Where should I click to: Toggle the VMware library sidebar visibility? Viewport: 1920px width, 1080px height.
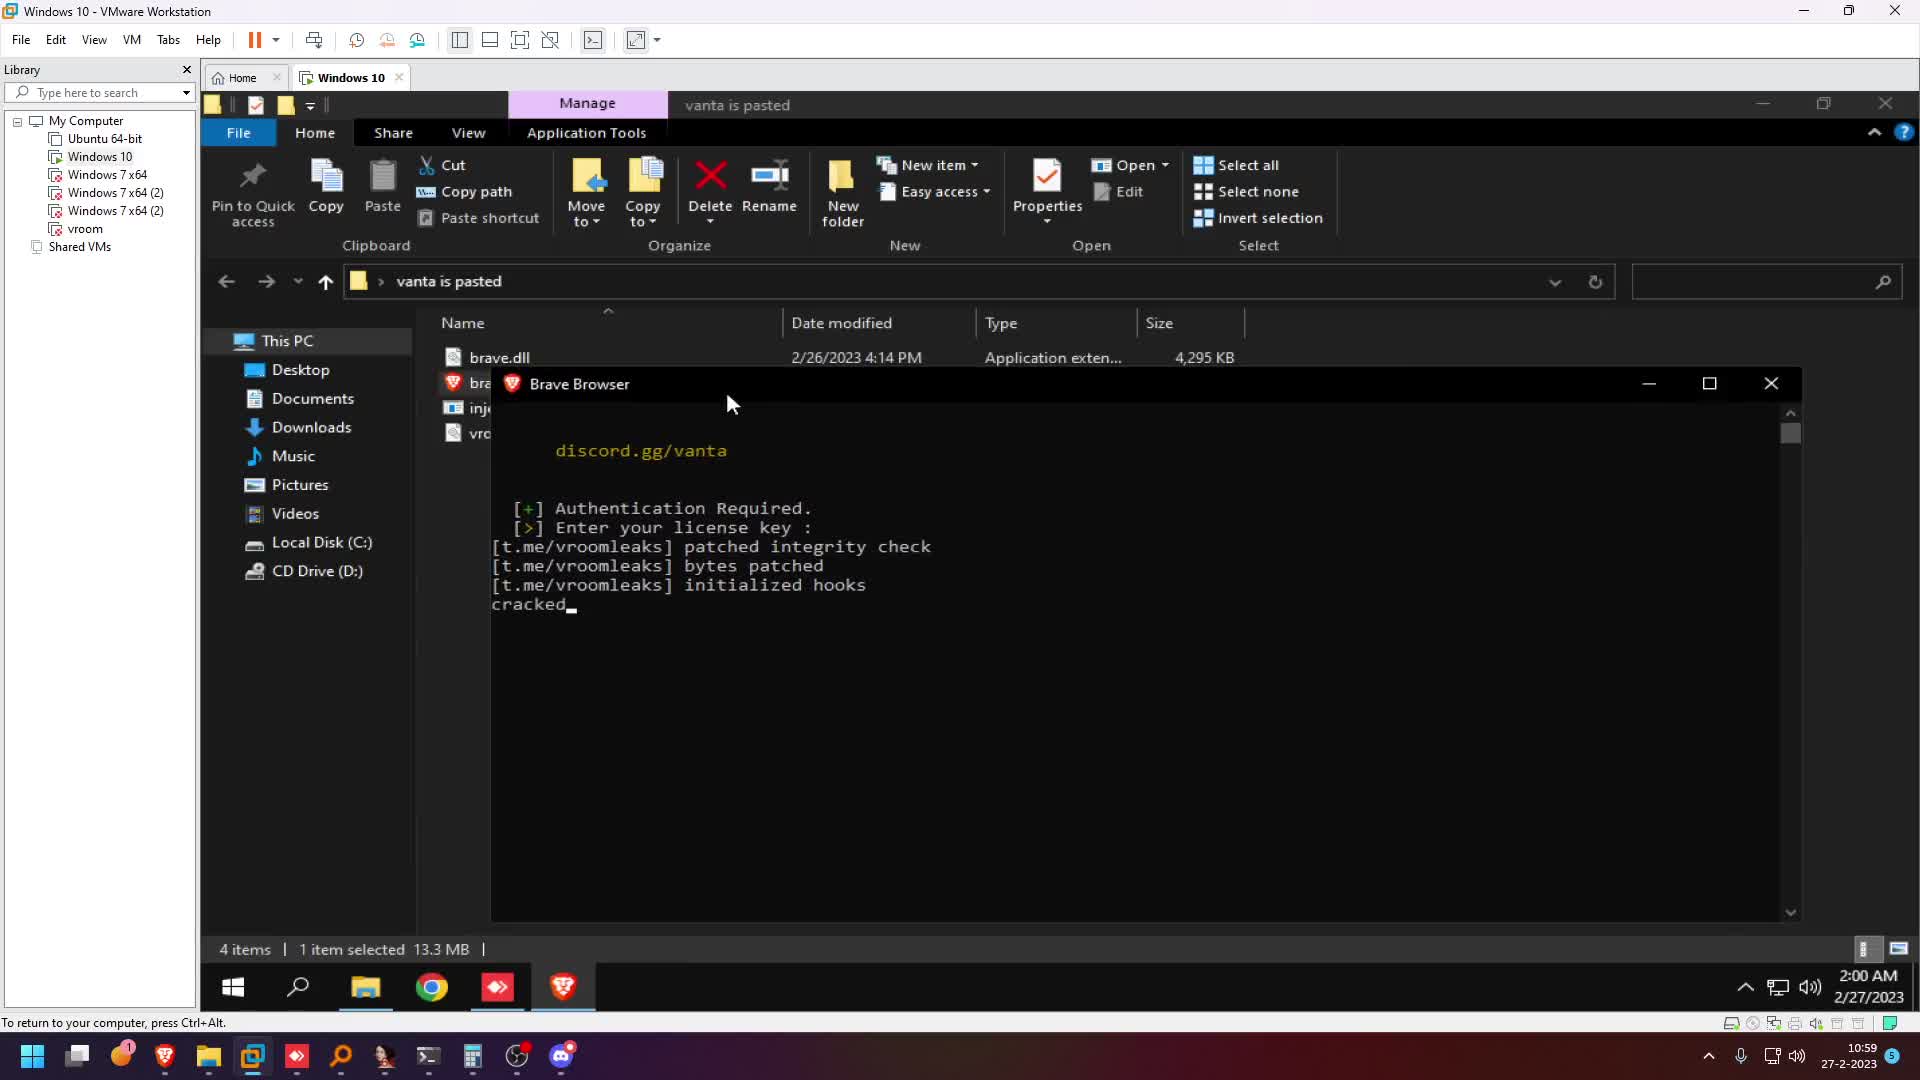[459, 40]
